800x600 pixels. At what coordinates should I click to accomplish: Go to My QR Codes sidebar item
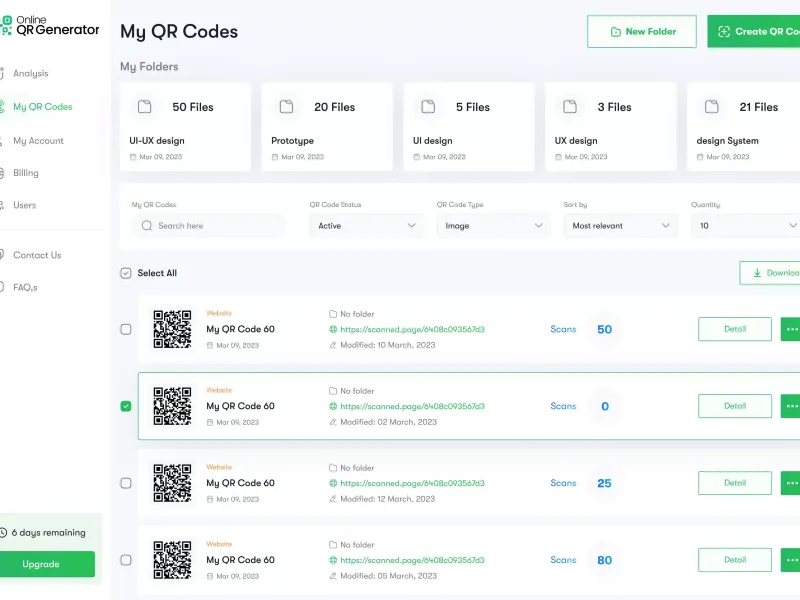tap(42, 107)
